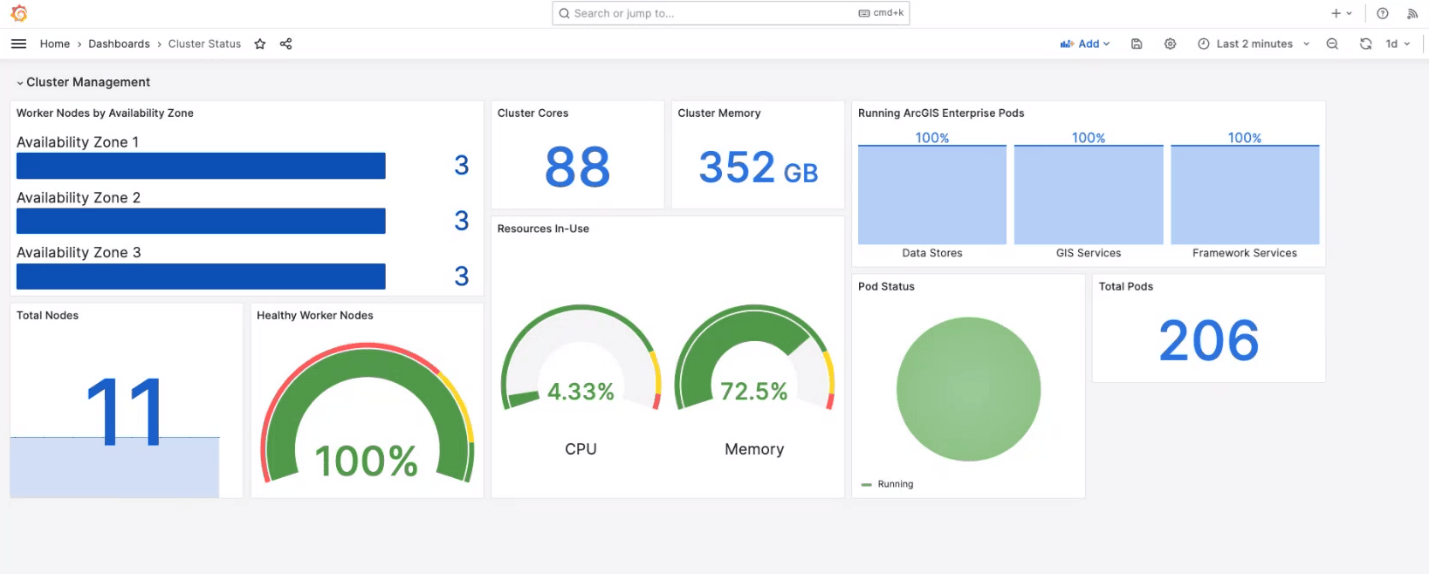Click the Grafana logo icon
1429x574 pixels.
pyautogui.click(x=18, y=13)
